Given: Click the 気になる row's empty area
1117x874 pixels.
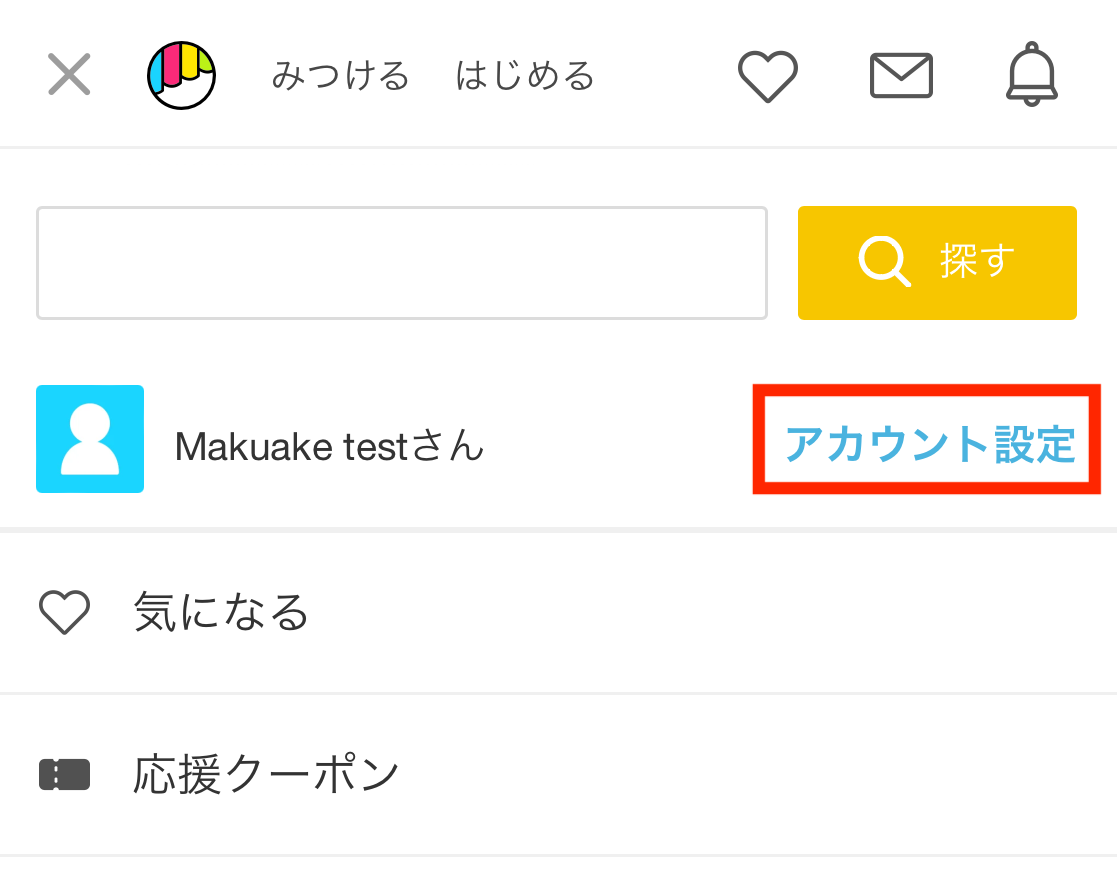Looking at the screenshot, I should coord(712,613).
